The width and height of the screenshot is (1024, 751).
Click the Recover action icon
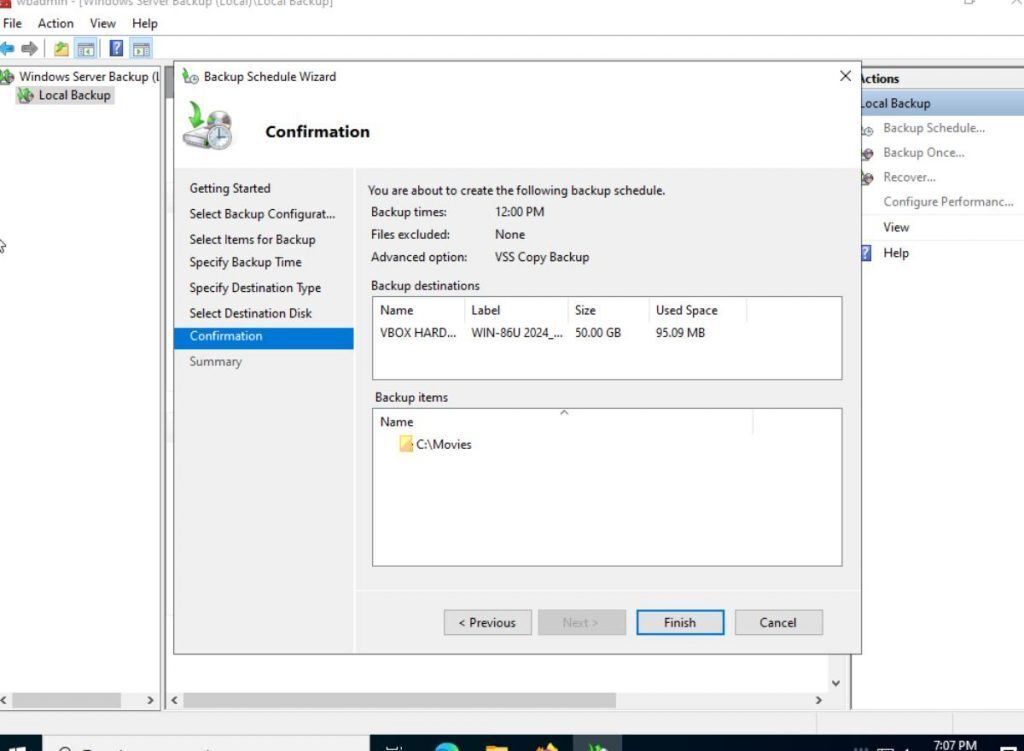point(867,178)
